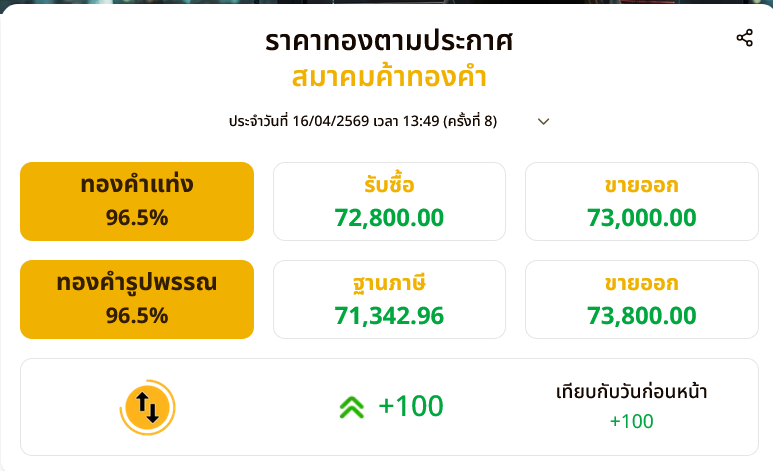Viewport: 773px width, 471px height.
Task: Click the 71,342.96 tax base figure
Action: coord(389,316)
